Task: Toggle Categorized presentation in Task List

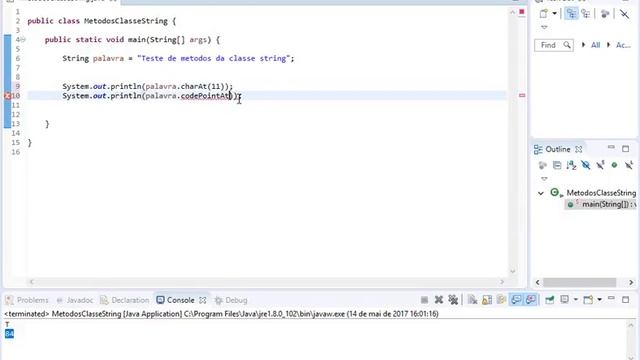Action: click(x=571, y=13)
